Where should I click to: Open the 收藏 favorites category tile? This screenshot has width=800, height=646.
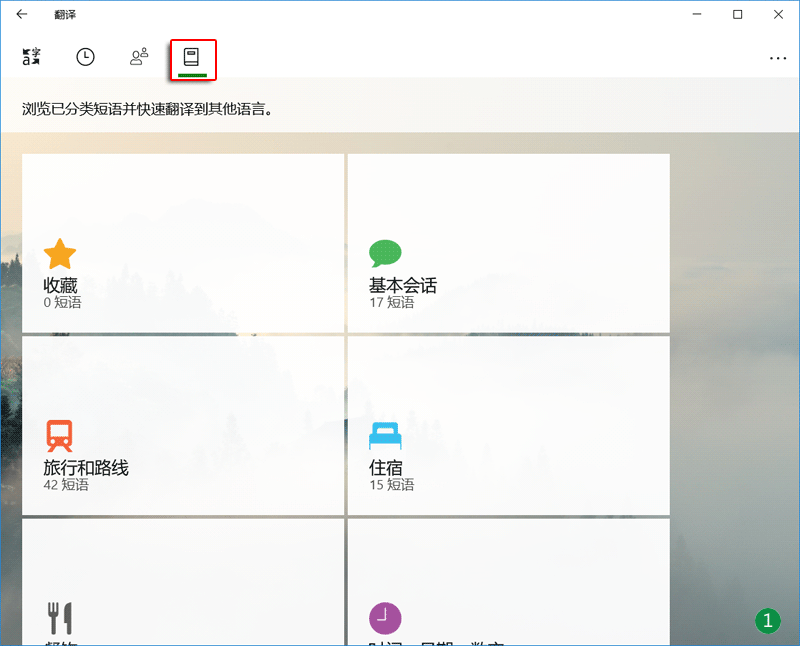point(183,243)
